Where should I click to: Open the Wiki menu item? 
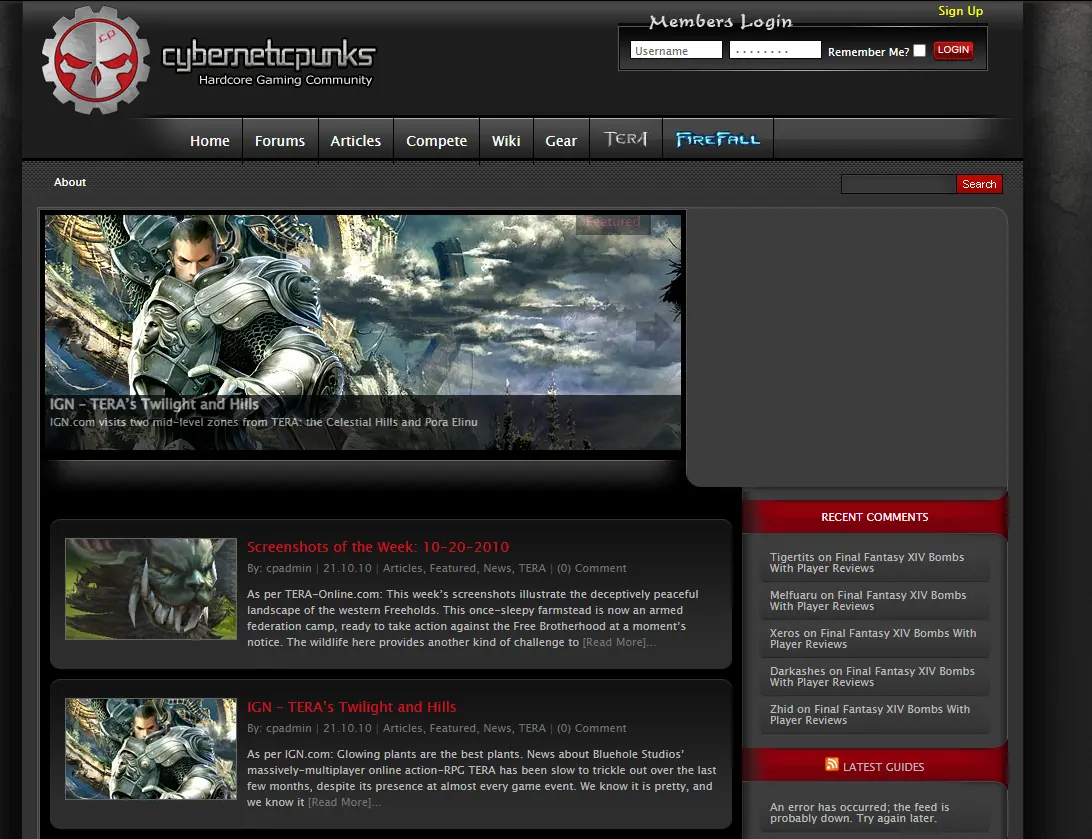click(506, 141)
